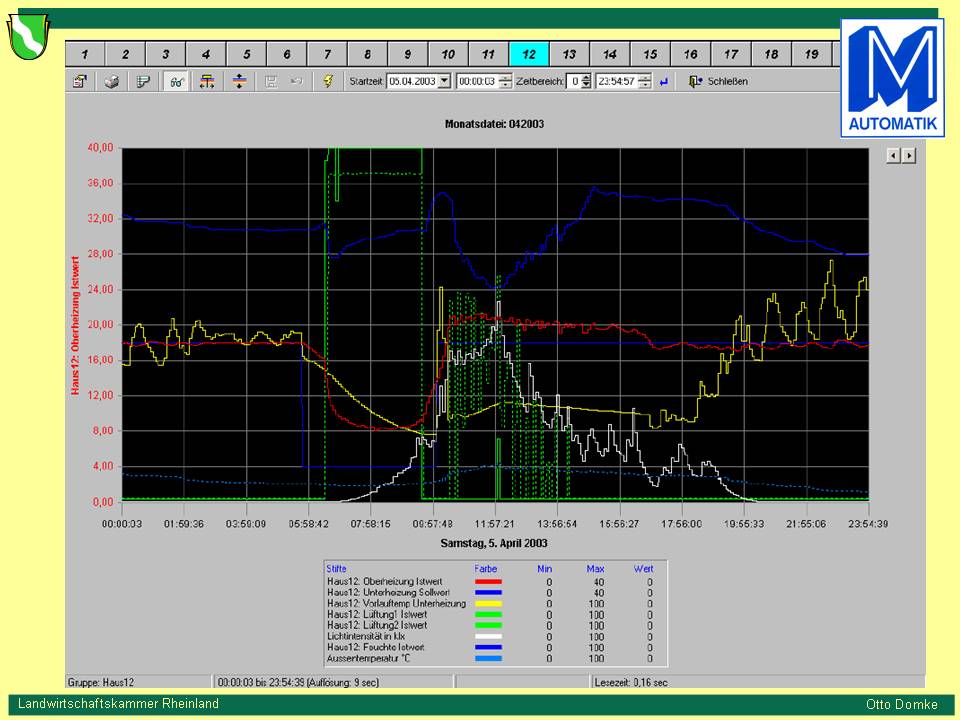Click yellow swatch for Vorlauftemp Unterheizung
This screenshot has height=720, width=960.
coord(487,604)
